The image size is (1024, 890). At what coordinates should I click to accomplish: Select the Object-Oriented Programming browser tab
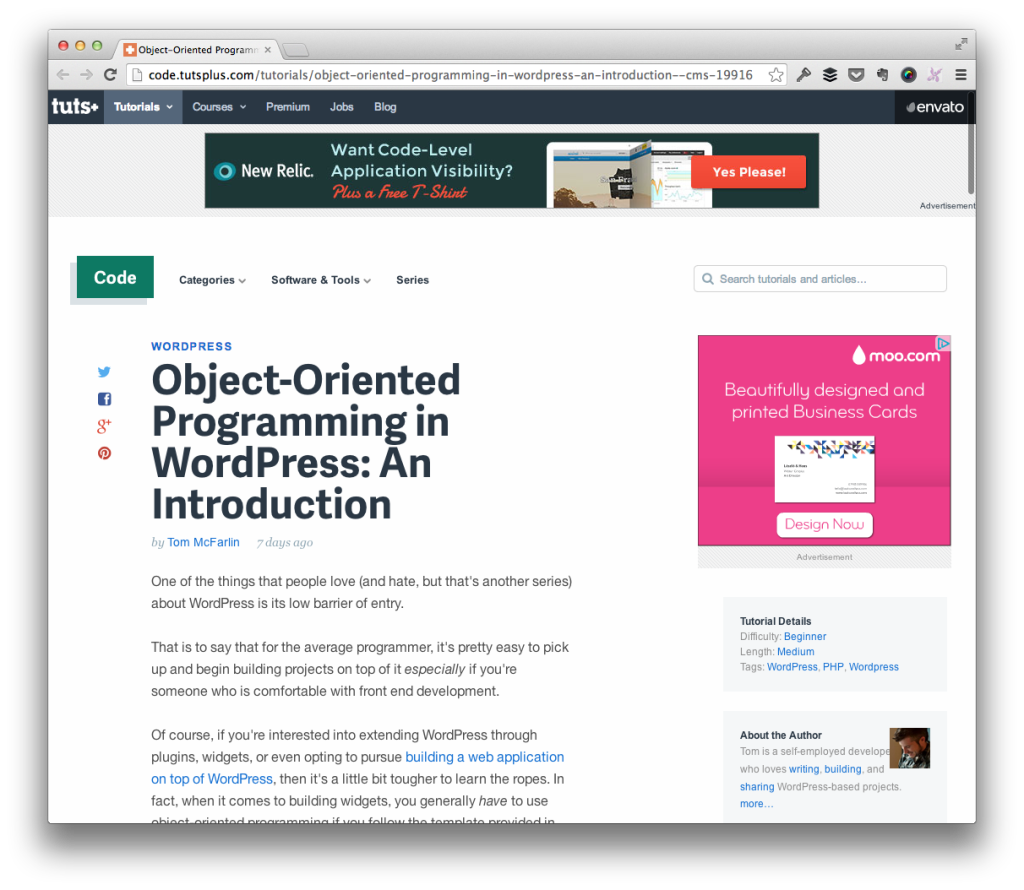(198, 50)
